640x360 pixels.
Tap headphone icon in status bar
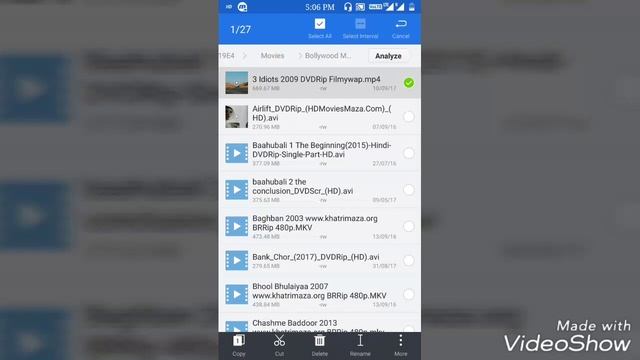[x=348, y=7]
